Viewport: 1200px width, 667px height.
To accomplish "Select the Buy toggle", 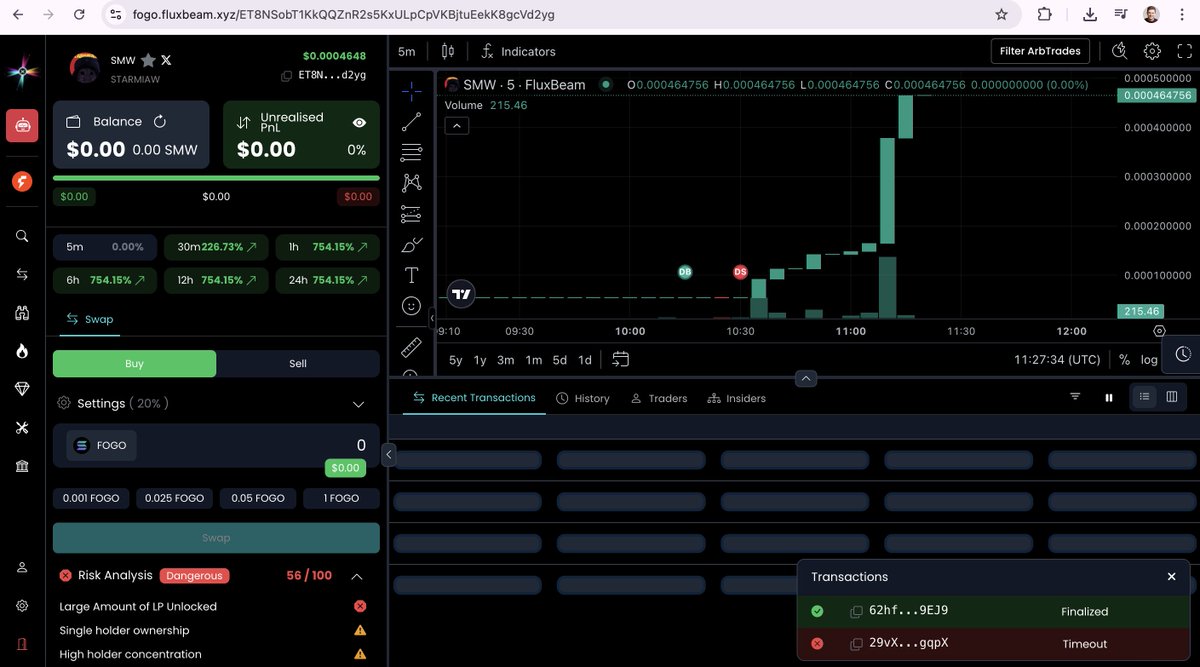I will (x=134, y=364).
